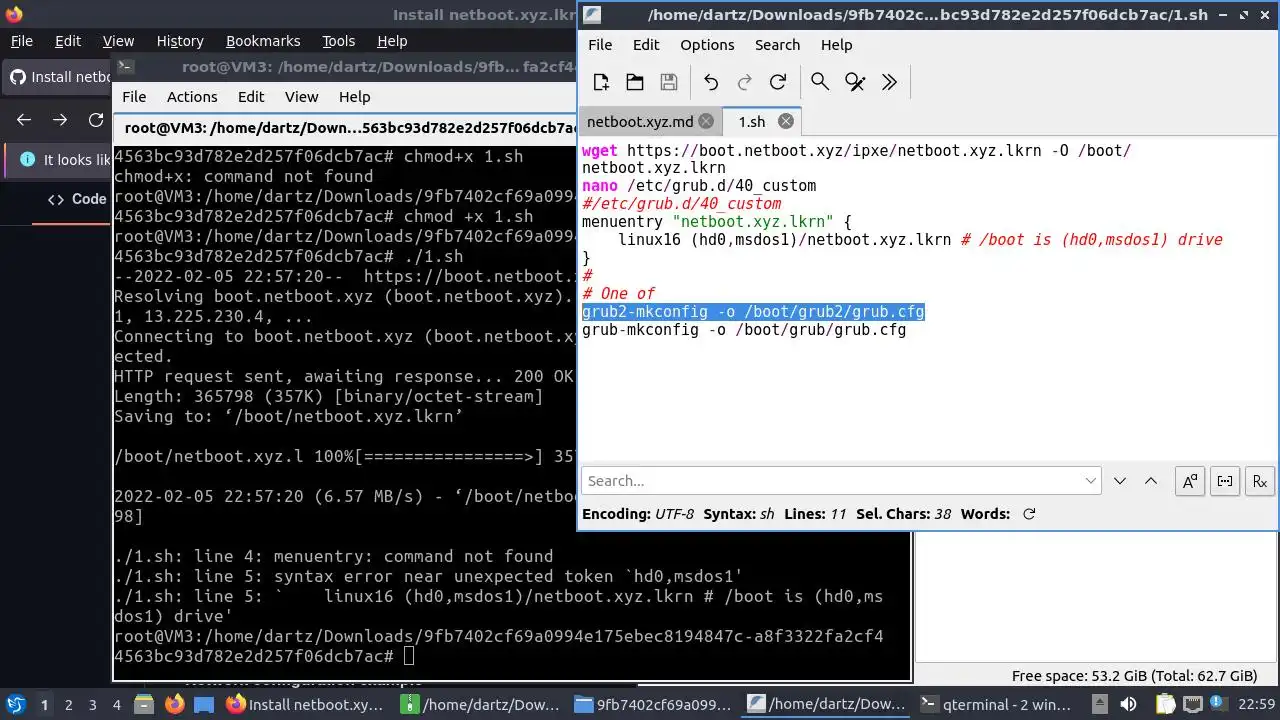The height and width of the screenshot is (720, 1280).
Task: Click the Save floppy disk icon
Action: tap(669, 82)
